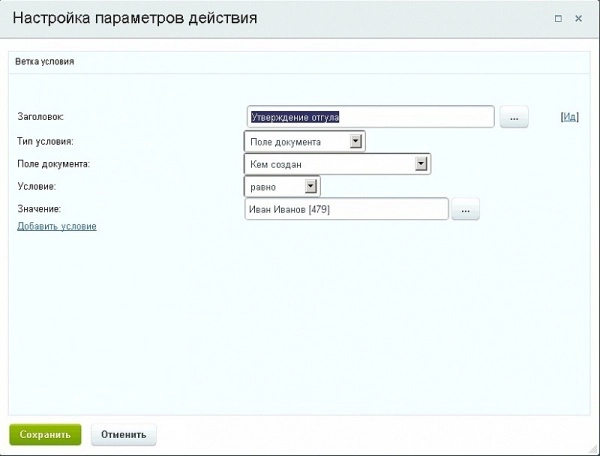
Task: Click the Поле документа label
Action: [54, 164]
